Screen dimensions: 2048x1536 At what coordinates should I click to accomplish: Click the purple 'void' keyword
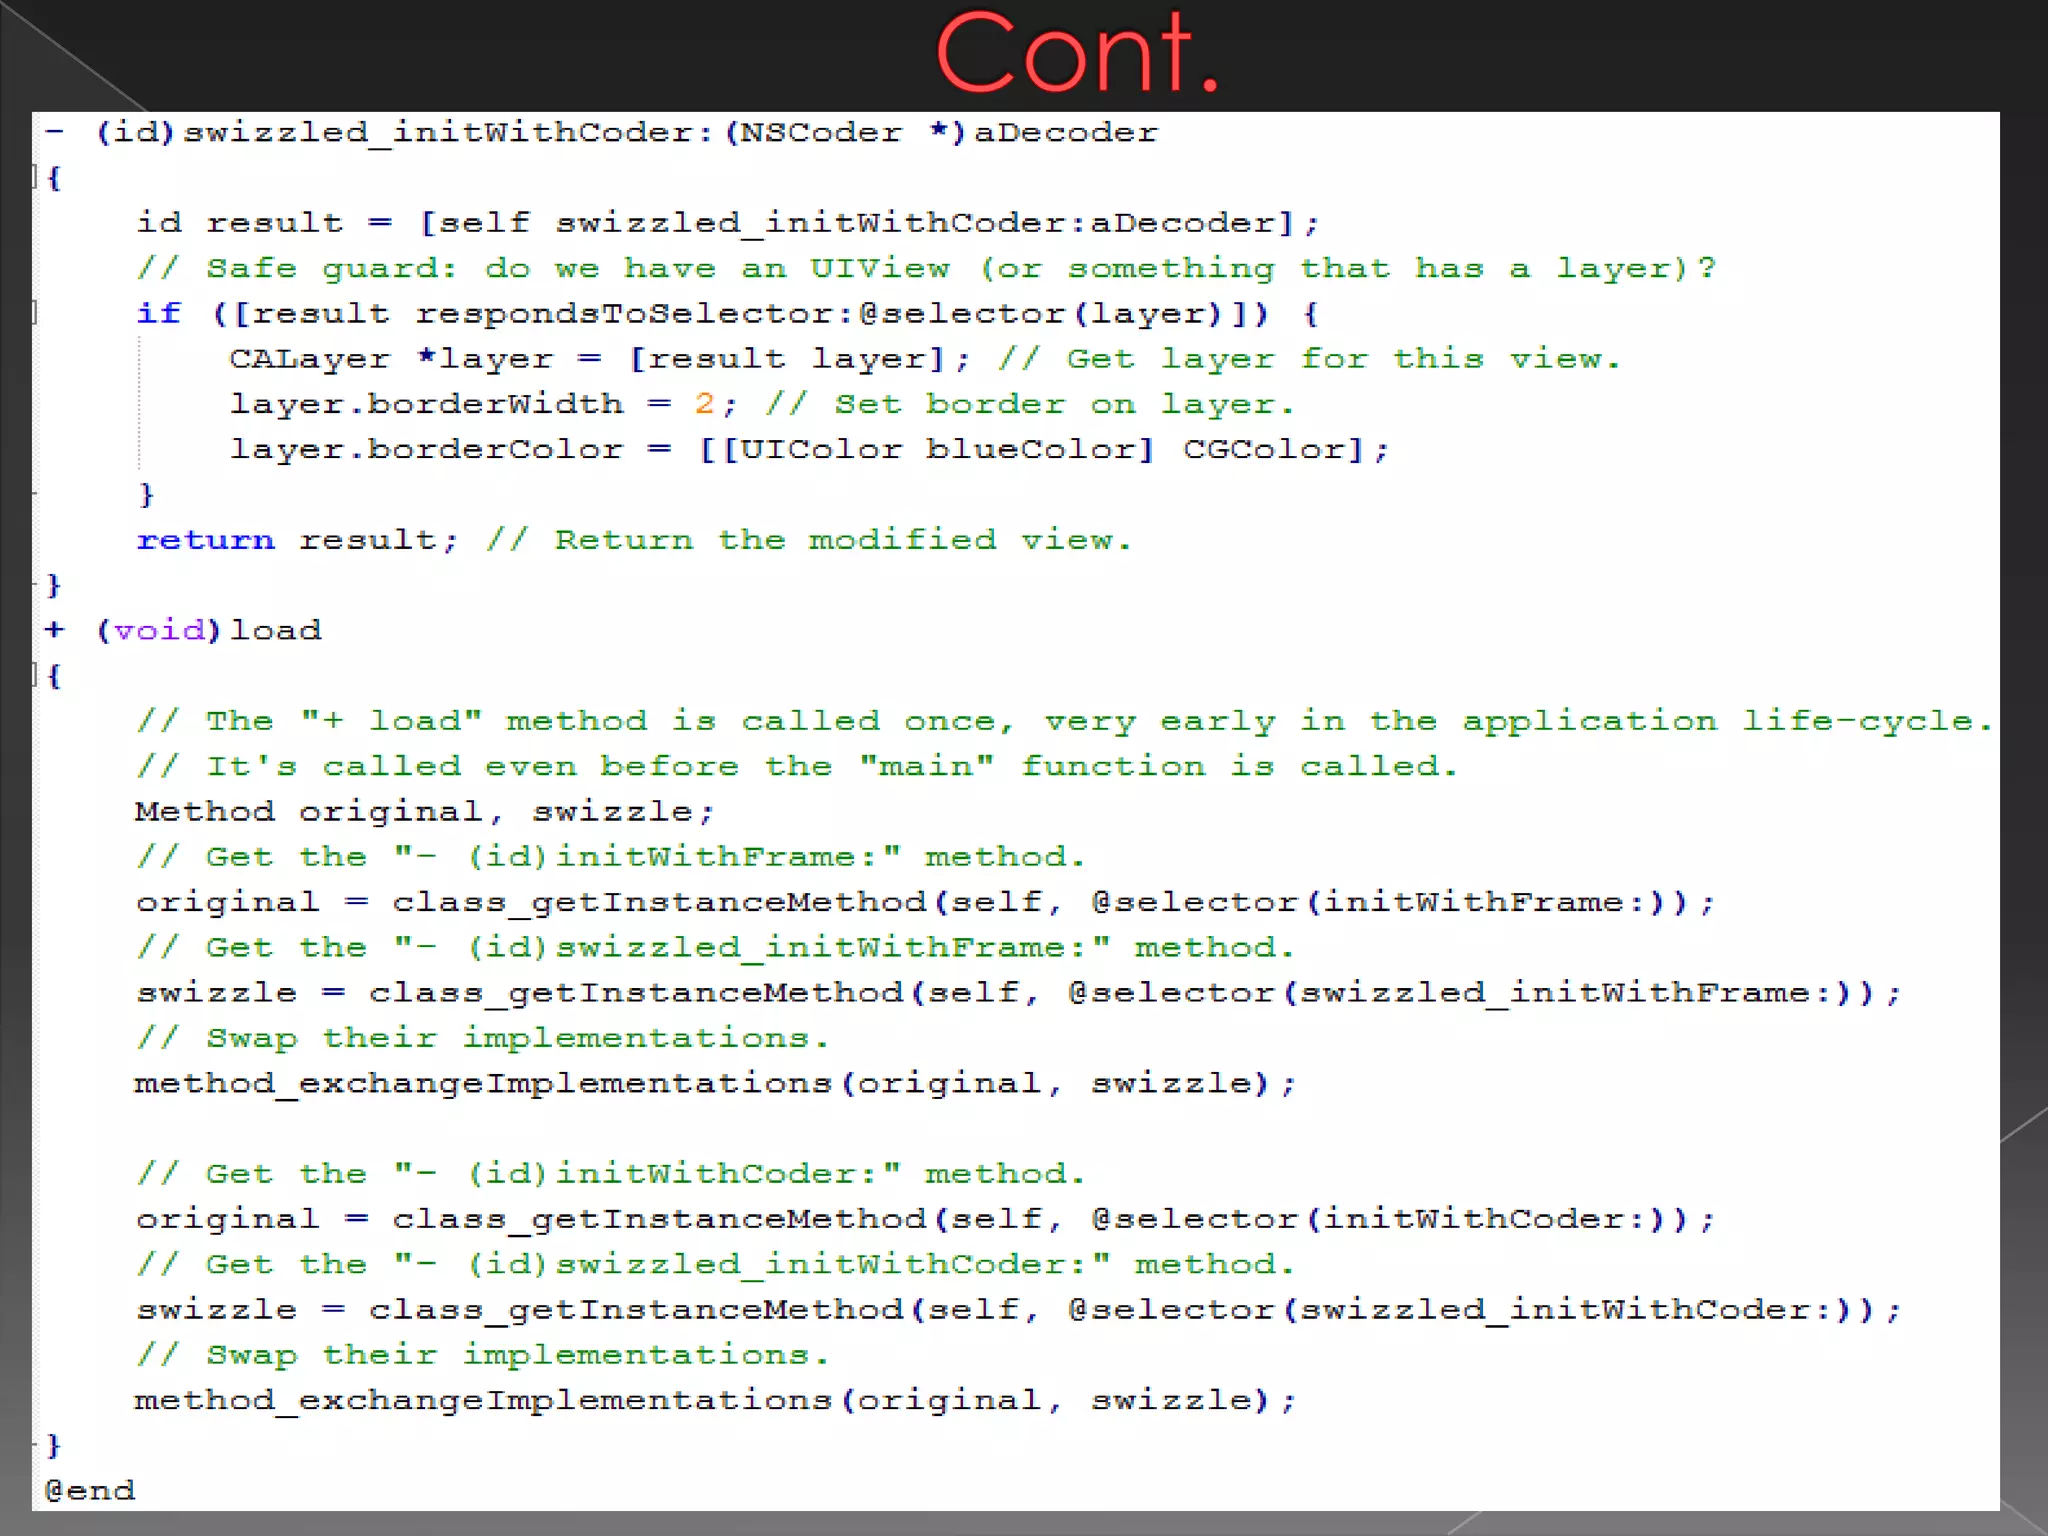[158, 630]
